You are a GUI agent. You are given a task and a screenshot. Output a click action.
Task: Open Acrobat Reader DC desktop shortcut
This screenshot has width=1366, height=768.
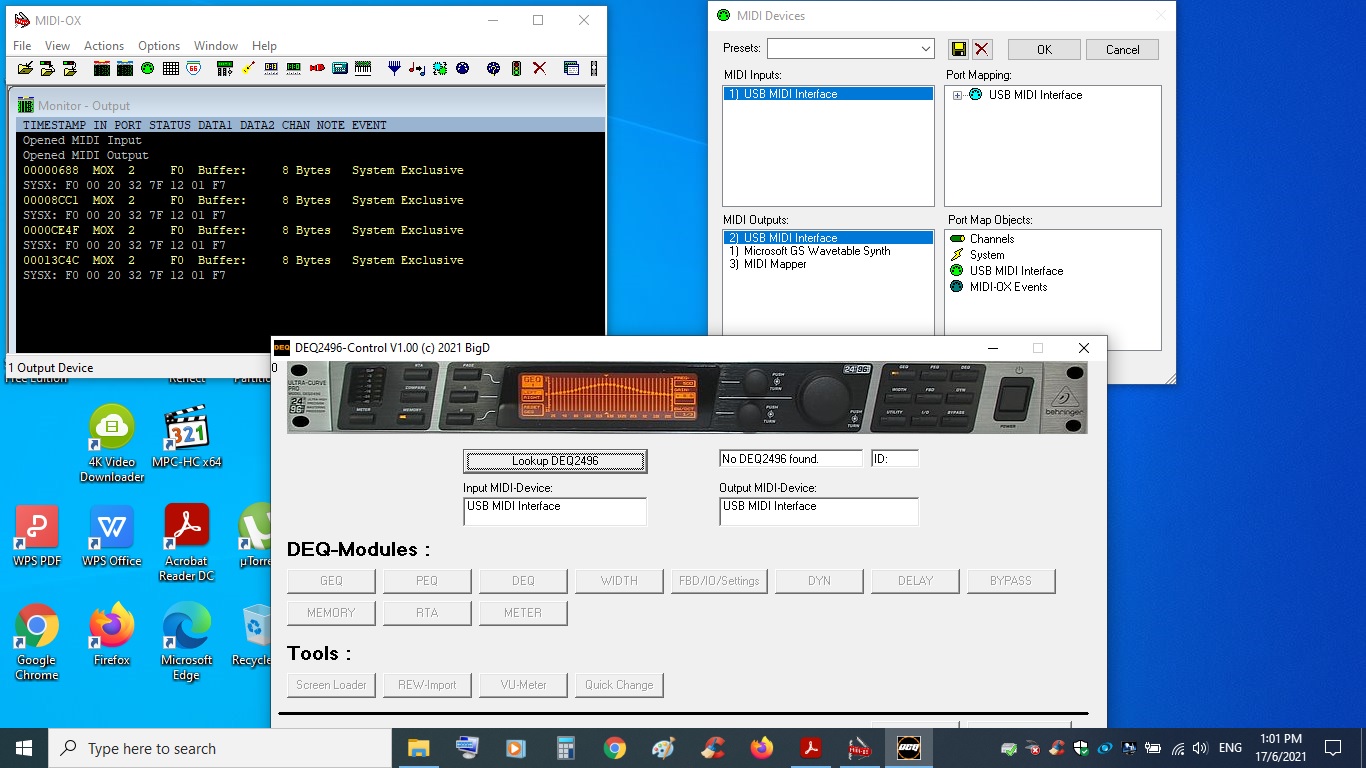tap(186, 543)
